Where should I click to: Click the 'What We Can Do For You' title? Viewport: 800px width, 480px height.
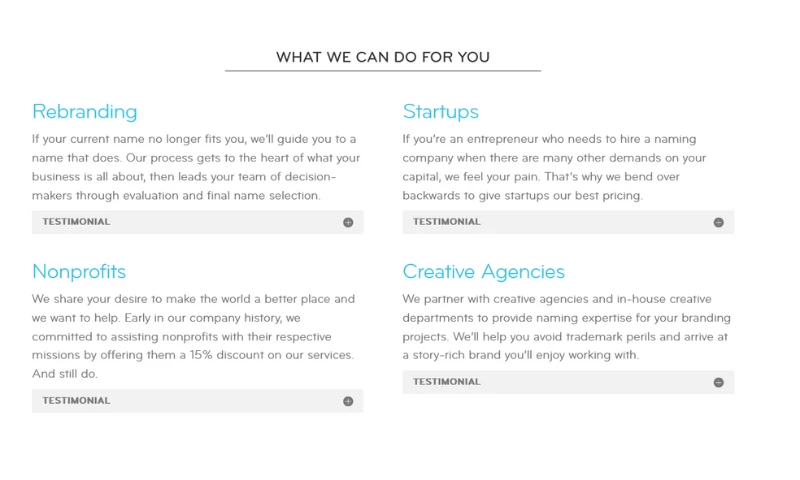click(383, 57)
